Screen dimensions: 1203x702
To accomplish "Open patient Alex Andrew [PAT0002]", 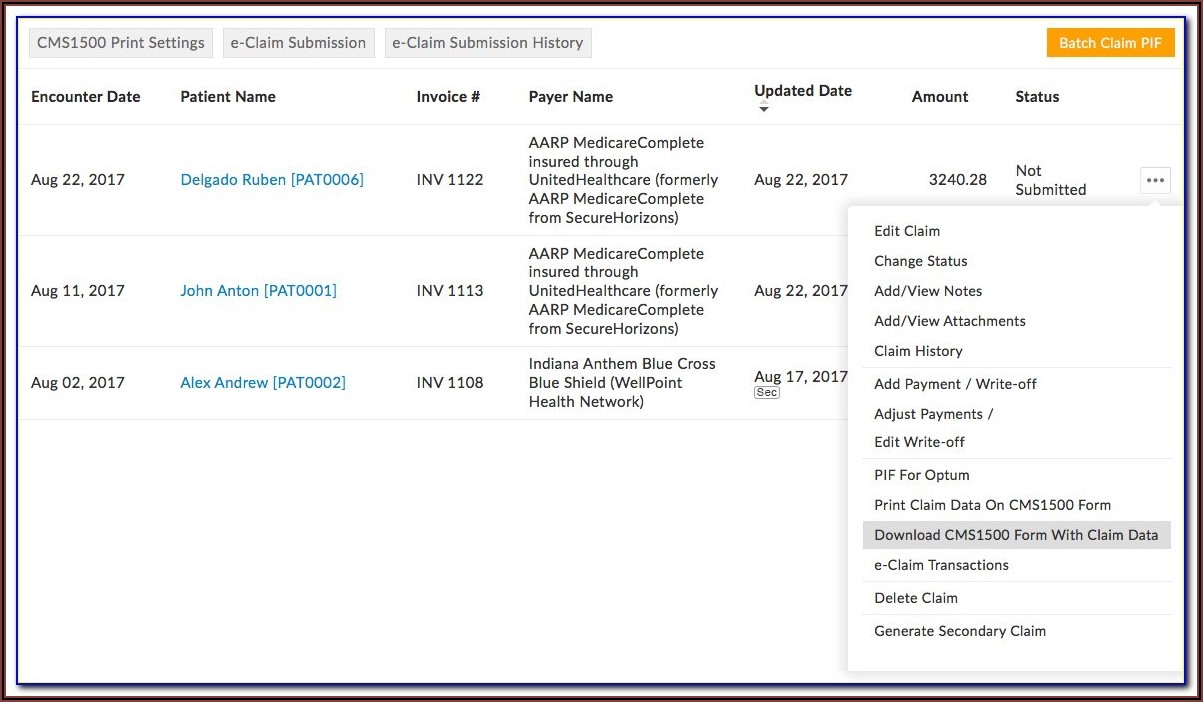I will pyautogui.click(x=263, y=383).
